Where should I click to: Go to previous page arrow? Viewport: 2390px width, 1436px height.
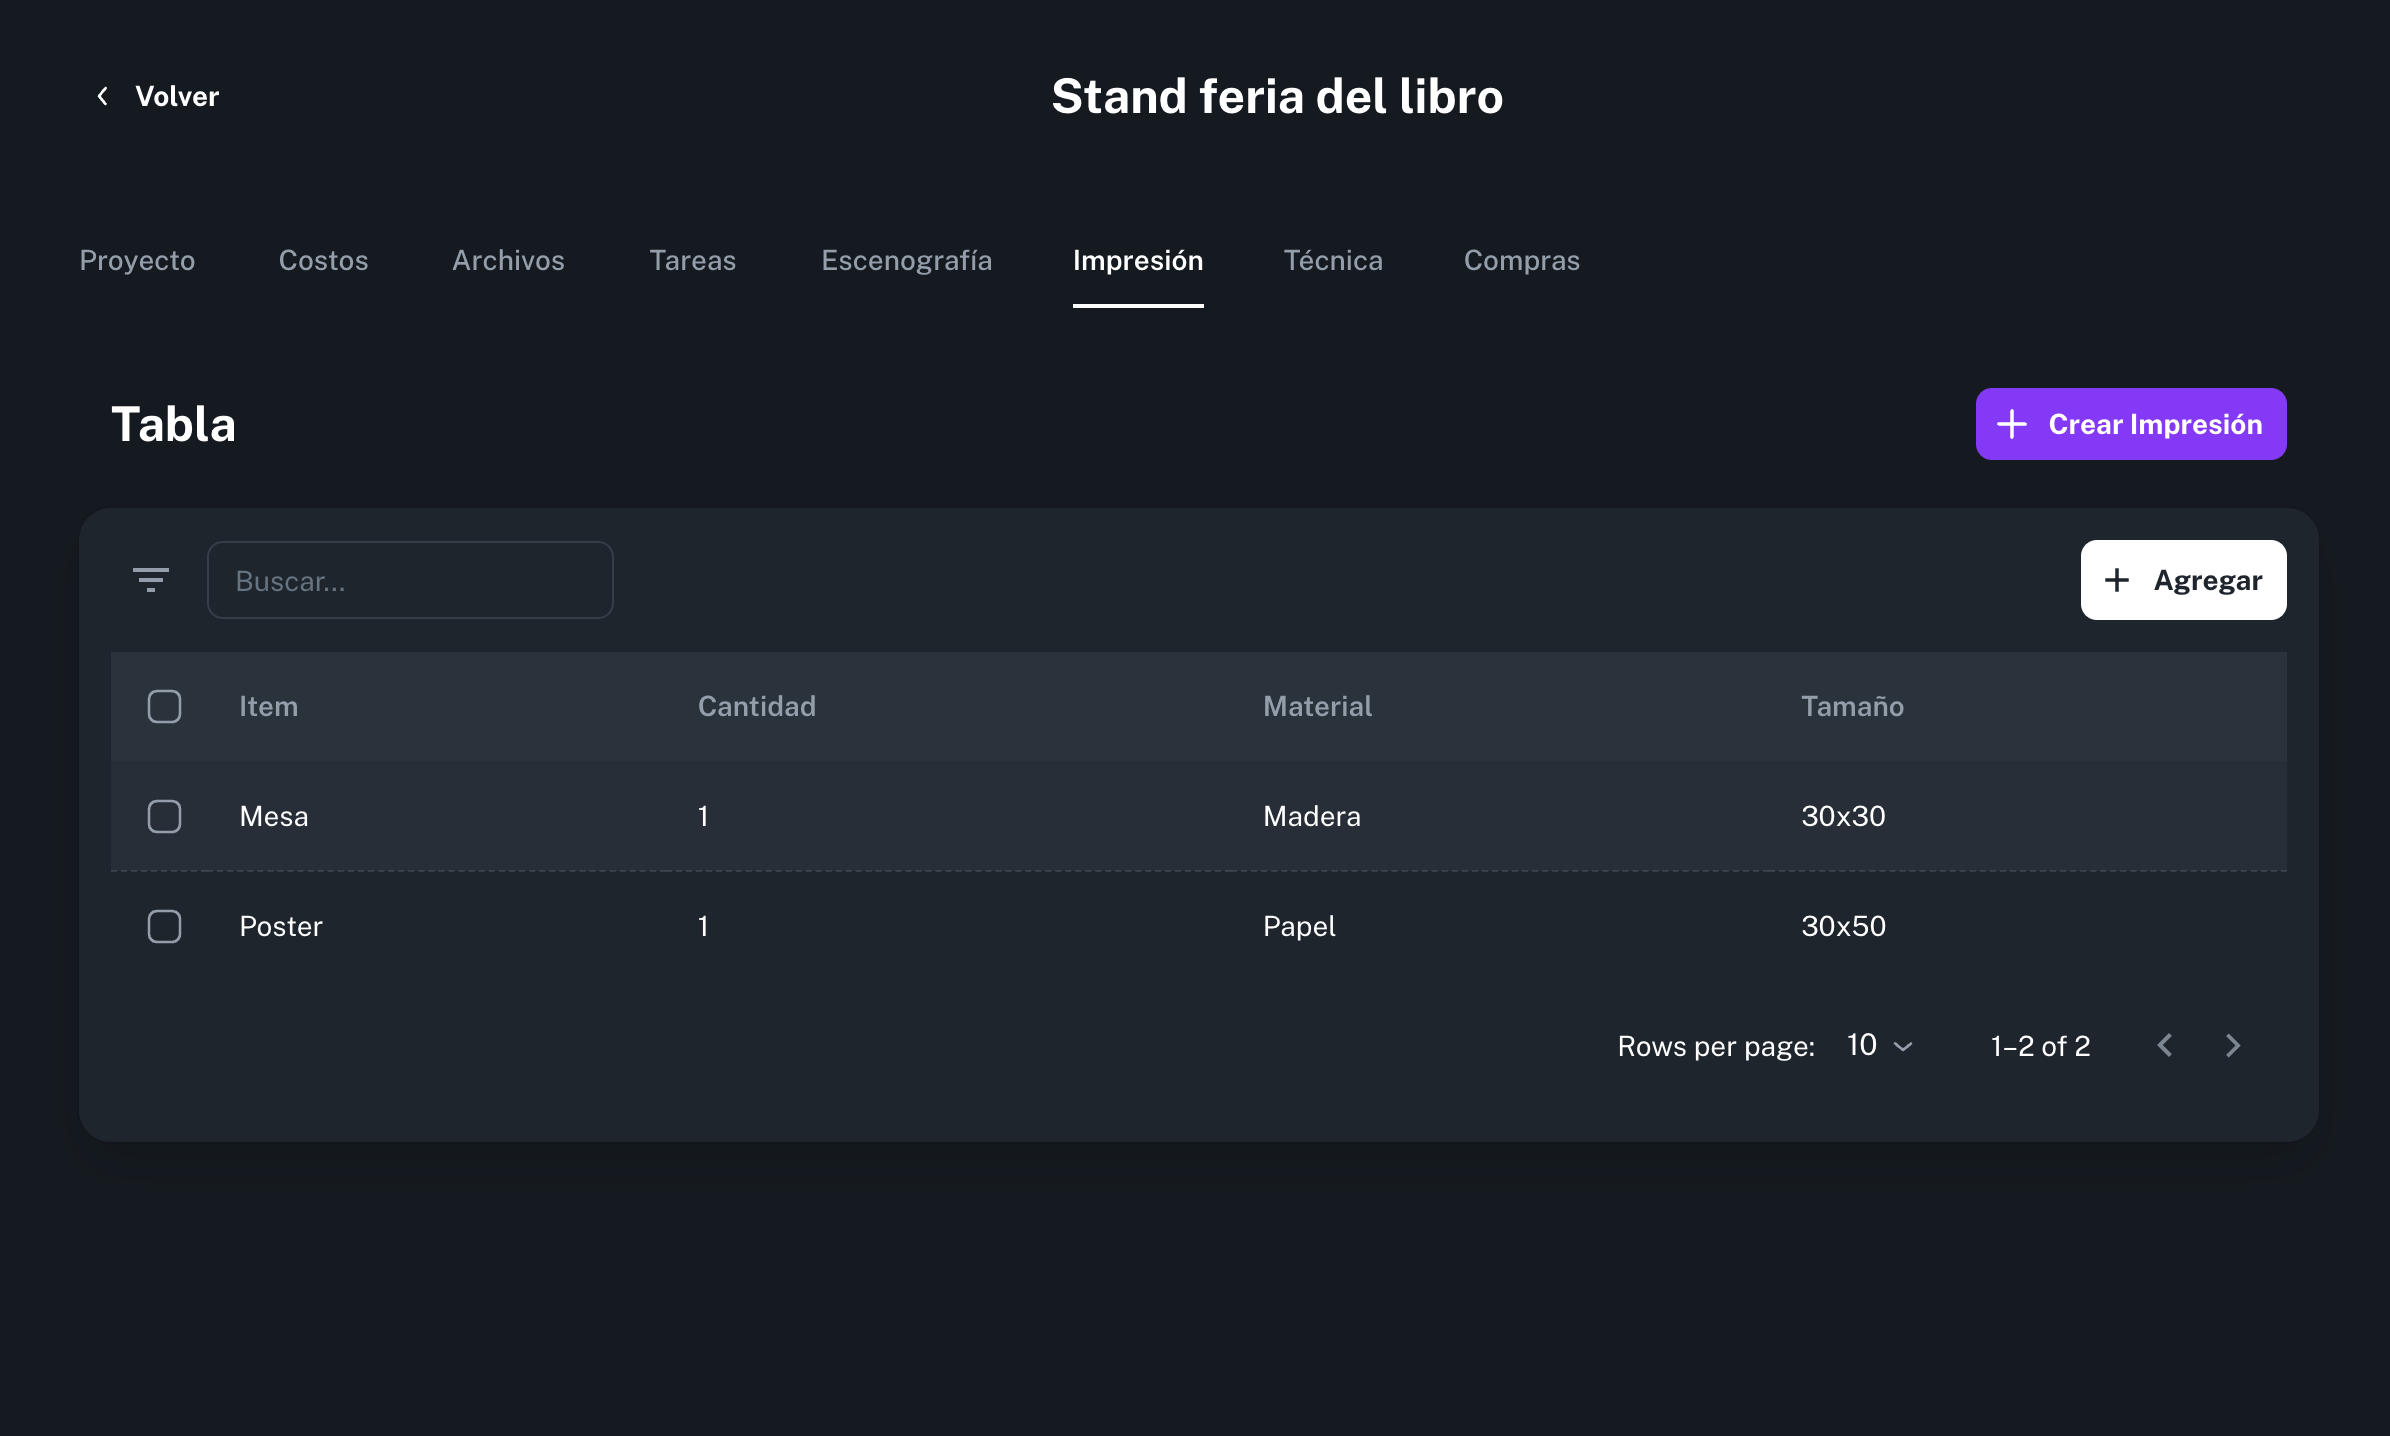tap(2165, 1046)
